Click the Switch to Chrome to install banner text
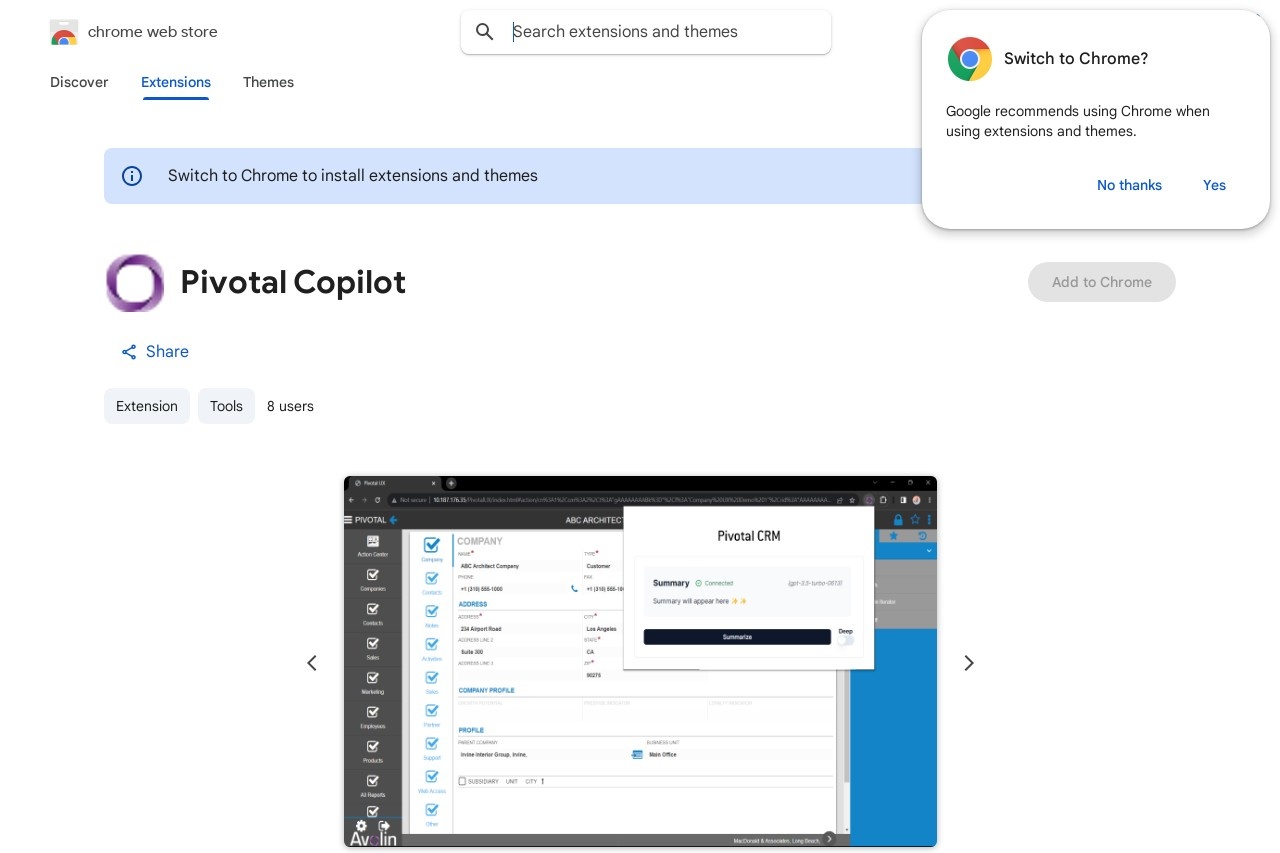This screenshot has height=853, width=1280. click(353, 176)
